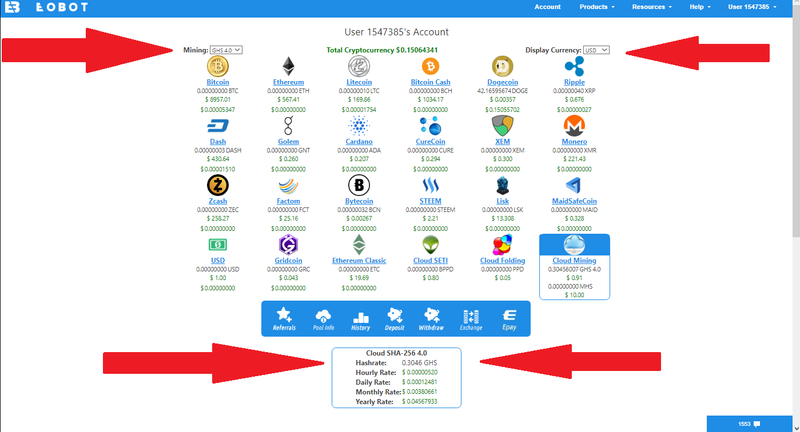The width and height of the screenshot is (800, 432).
Task: Click the Bitcoin coin icon
Action: 218,66
